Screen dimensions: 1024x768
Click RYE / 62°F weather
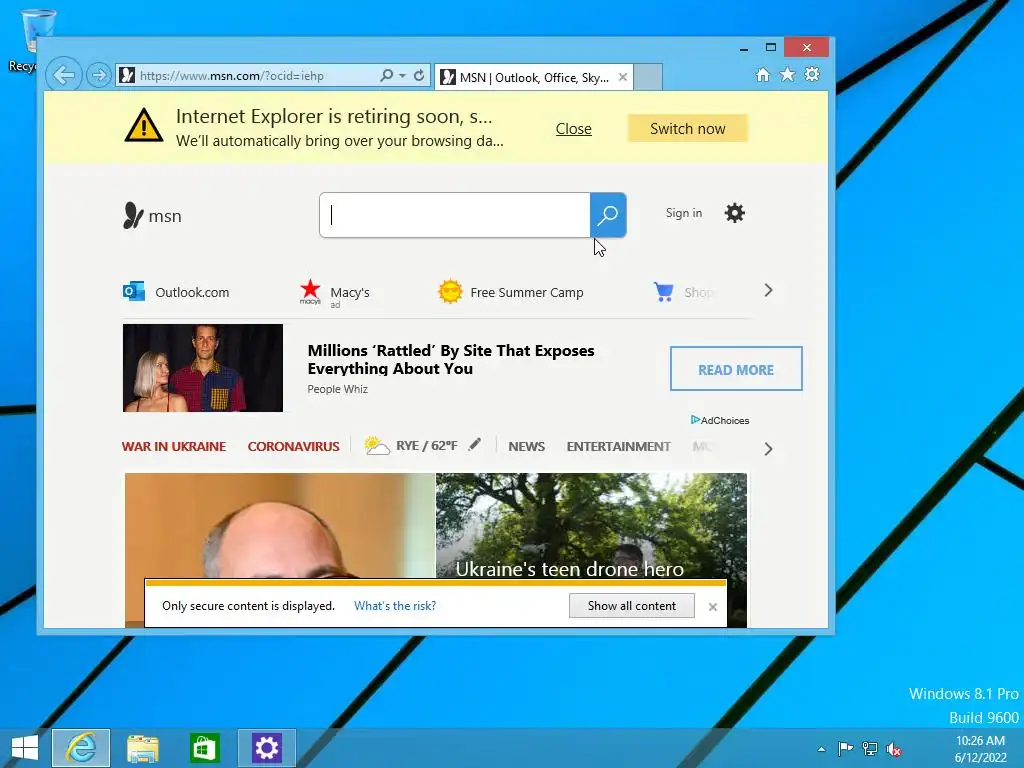[x=426, y=446]
